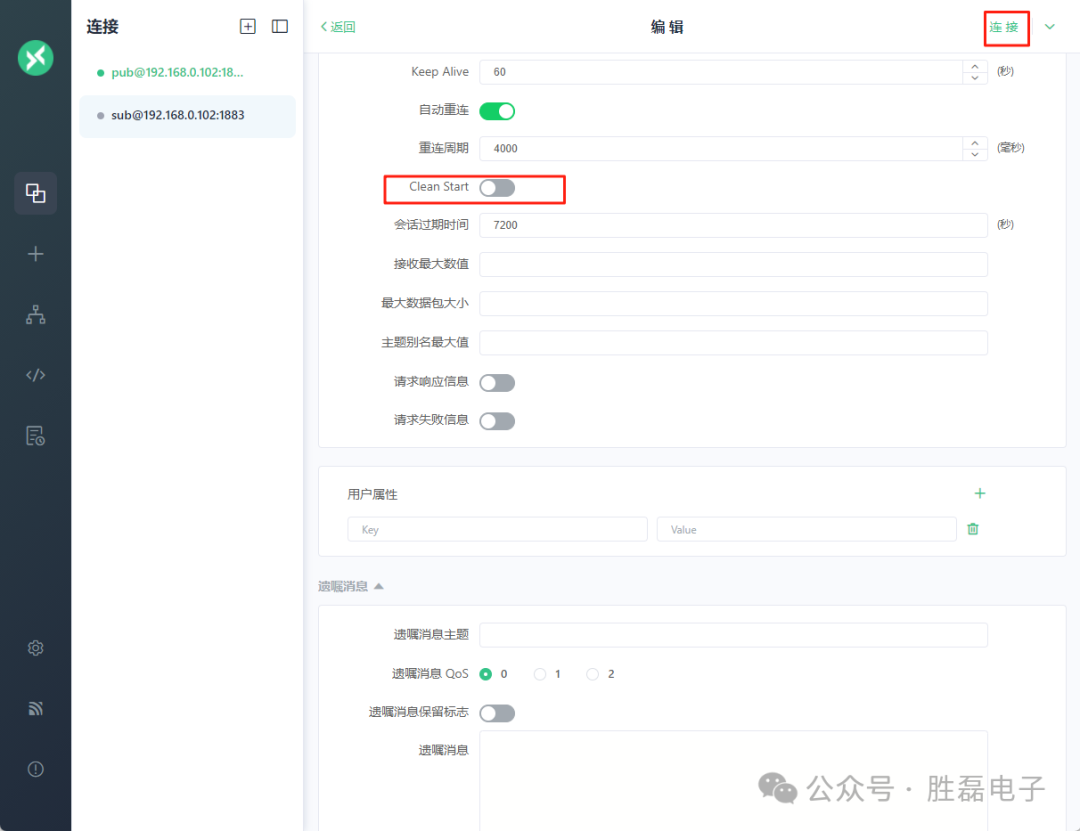The width and height of the screenshot is (1080, 831).
Task: Open the About info icon
Action: (x=35, y=769)
